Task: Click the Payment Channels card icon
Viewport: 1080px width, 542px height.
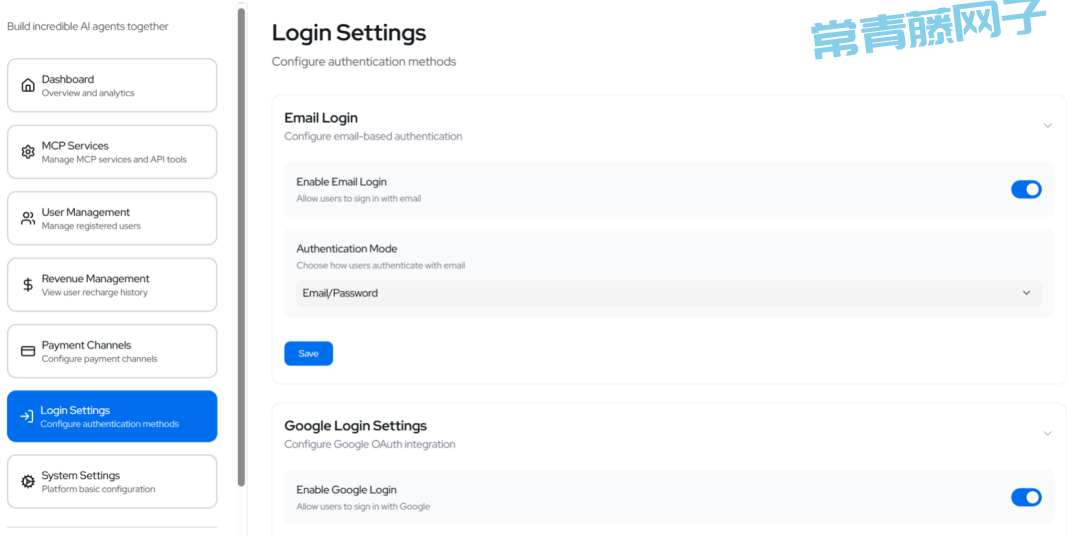Action: tap(28, 351)
